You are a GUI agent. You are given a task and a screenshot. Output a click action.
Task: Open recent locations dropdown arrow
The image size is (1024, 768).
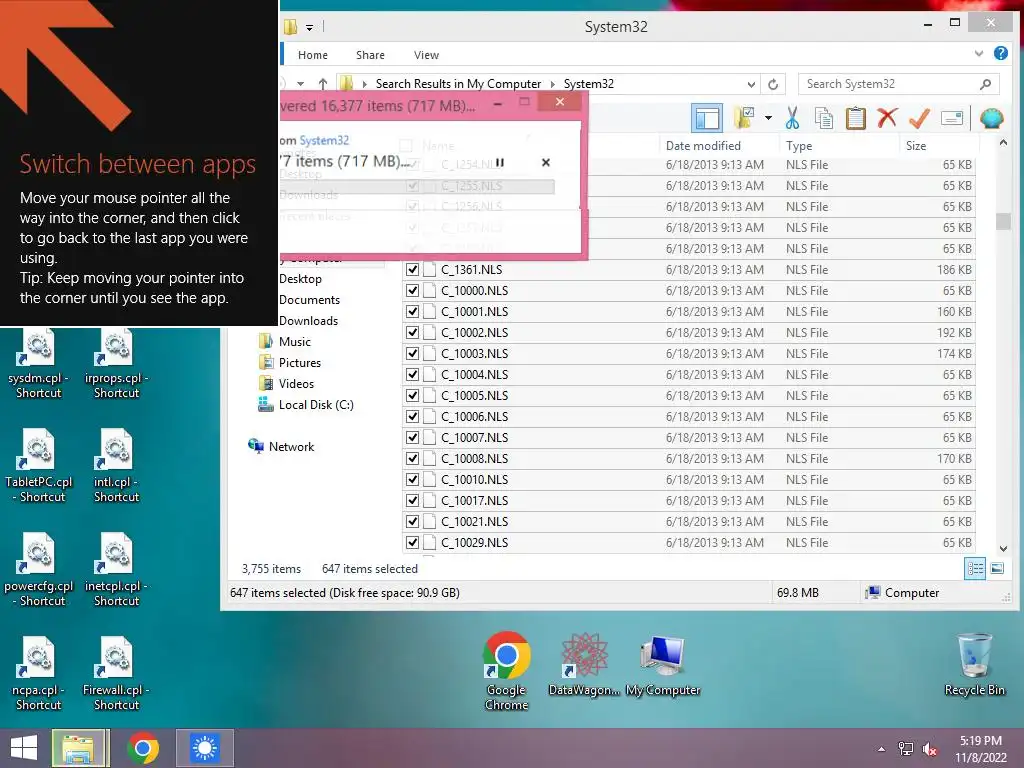click(x=300, y=84)
